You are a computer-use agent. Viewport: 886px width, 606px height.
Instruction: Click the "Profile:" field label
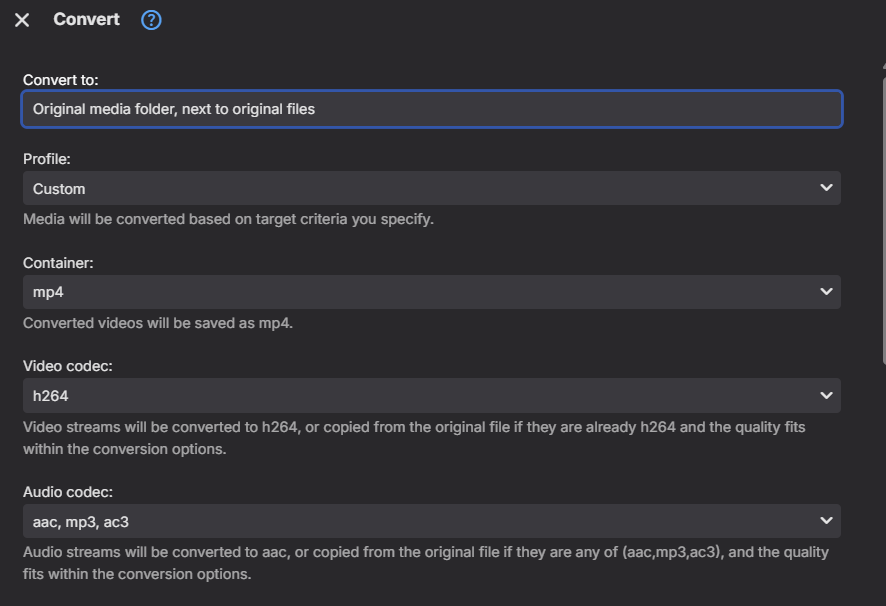click(47, 159)
